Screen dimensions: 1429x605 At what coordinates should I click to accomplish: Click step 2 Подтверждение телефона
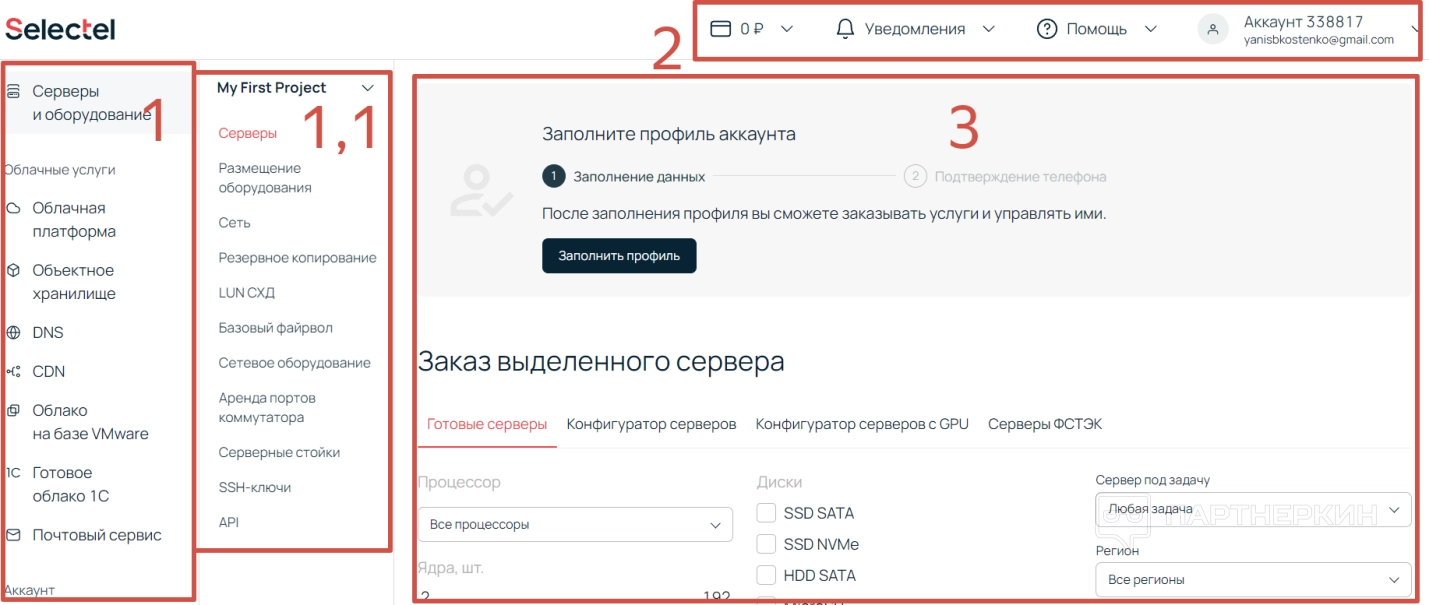1005,177
